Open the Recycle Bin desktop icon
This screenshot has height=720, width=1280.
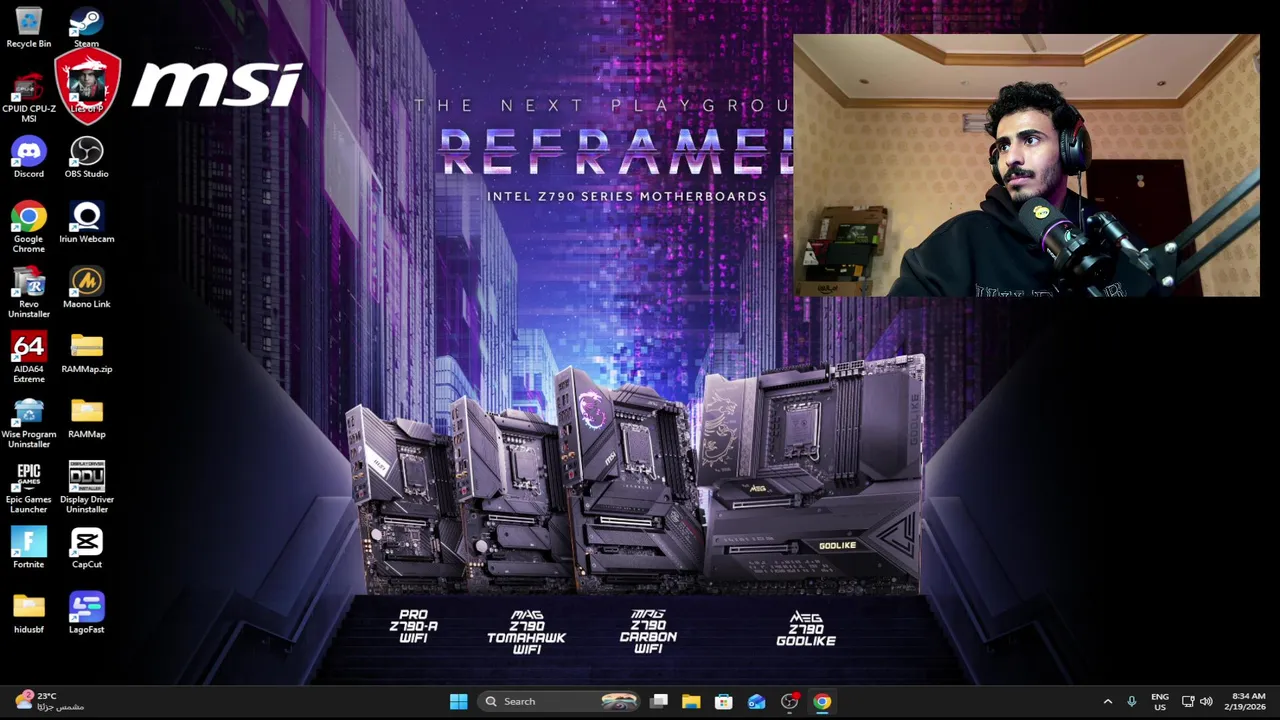(29, 27)
